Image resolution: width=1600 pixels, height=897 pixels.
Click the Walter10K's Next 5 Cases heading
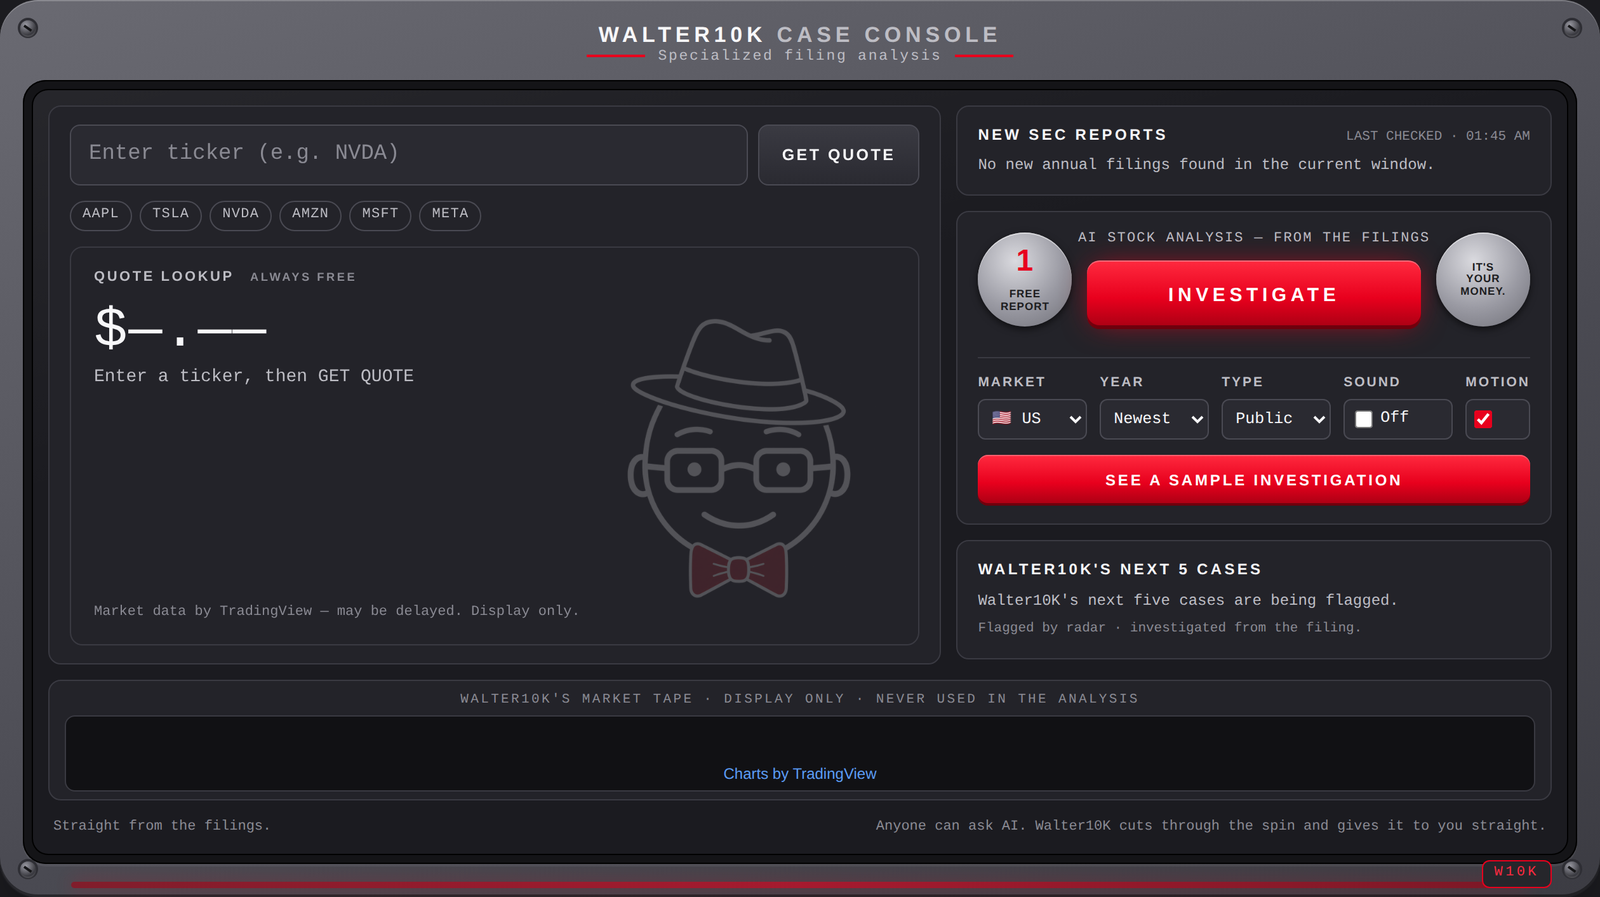pos(1120,569)
